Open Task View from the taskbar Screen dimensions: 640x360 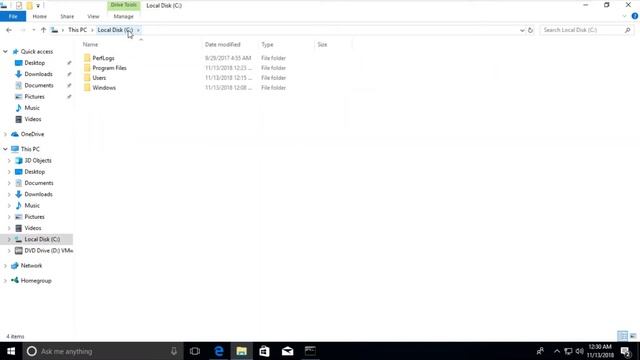[x=195, y=351]
